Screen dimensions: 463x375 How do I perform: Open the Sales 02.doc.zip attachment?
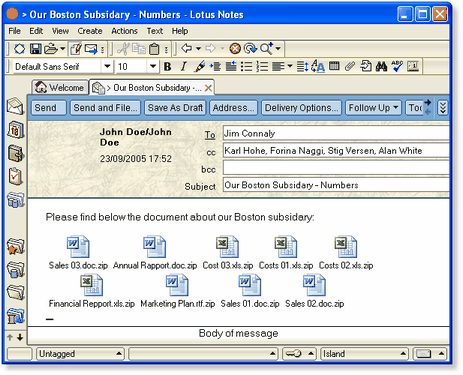coord(314,291)
